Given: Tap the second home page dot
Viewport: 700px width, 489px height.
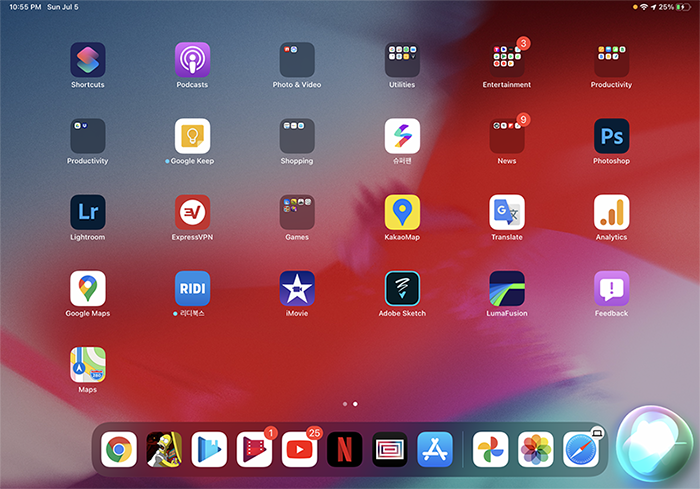Looking at the screenshot, I should click(x=355, y=404).
